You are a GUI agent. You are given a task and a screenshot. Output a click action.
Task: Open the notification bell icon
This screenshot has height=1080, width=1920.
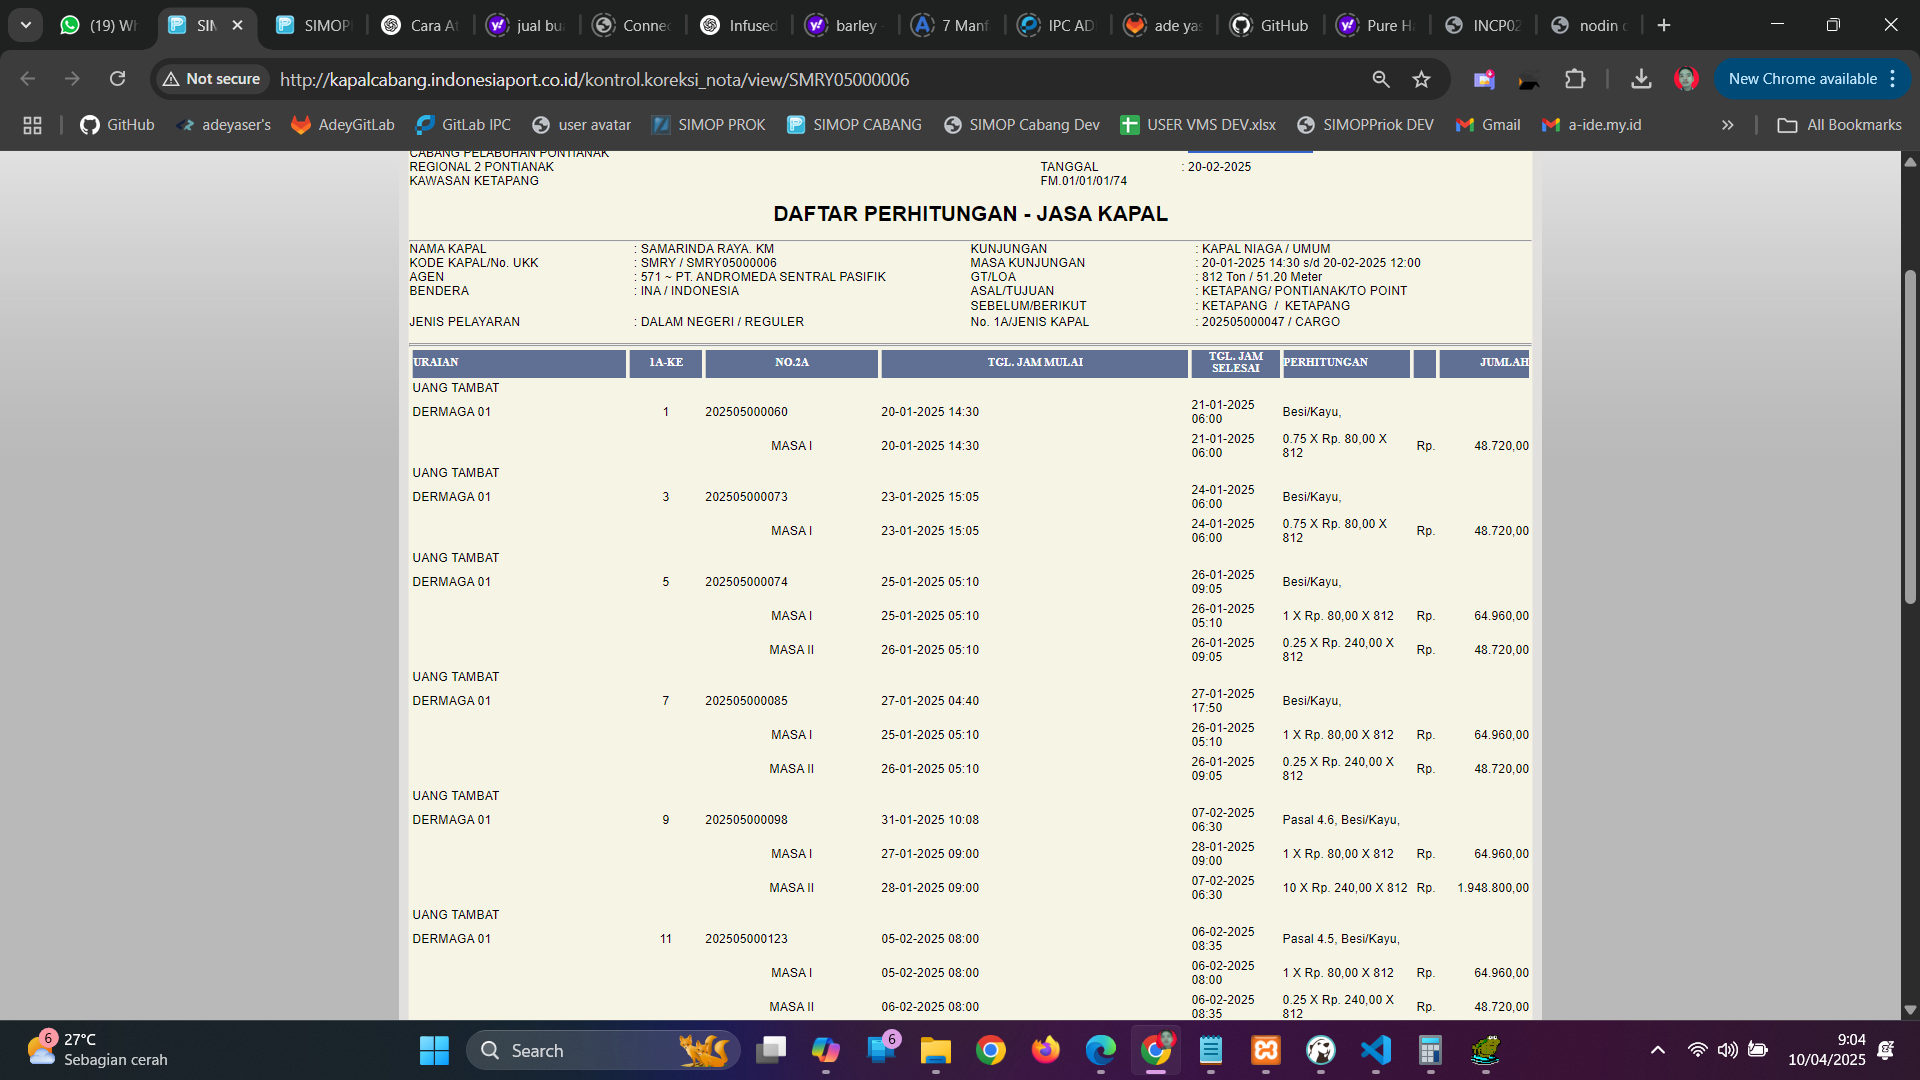point(1886,1050)
